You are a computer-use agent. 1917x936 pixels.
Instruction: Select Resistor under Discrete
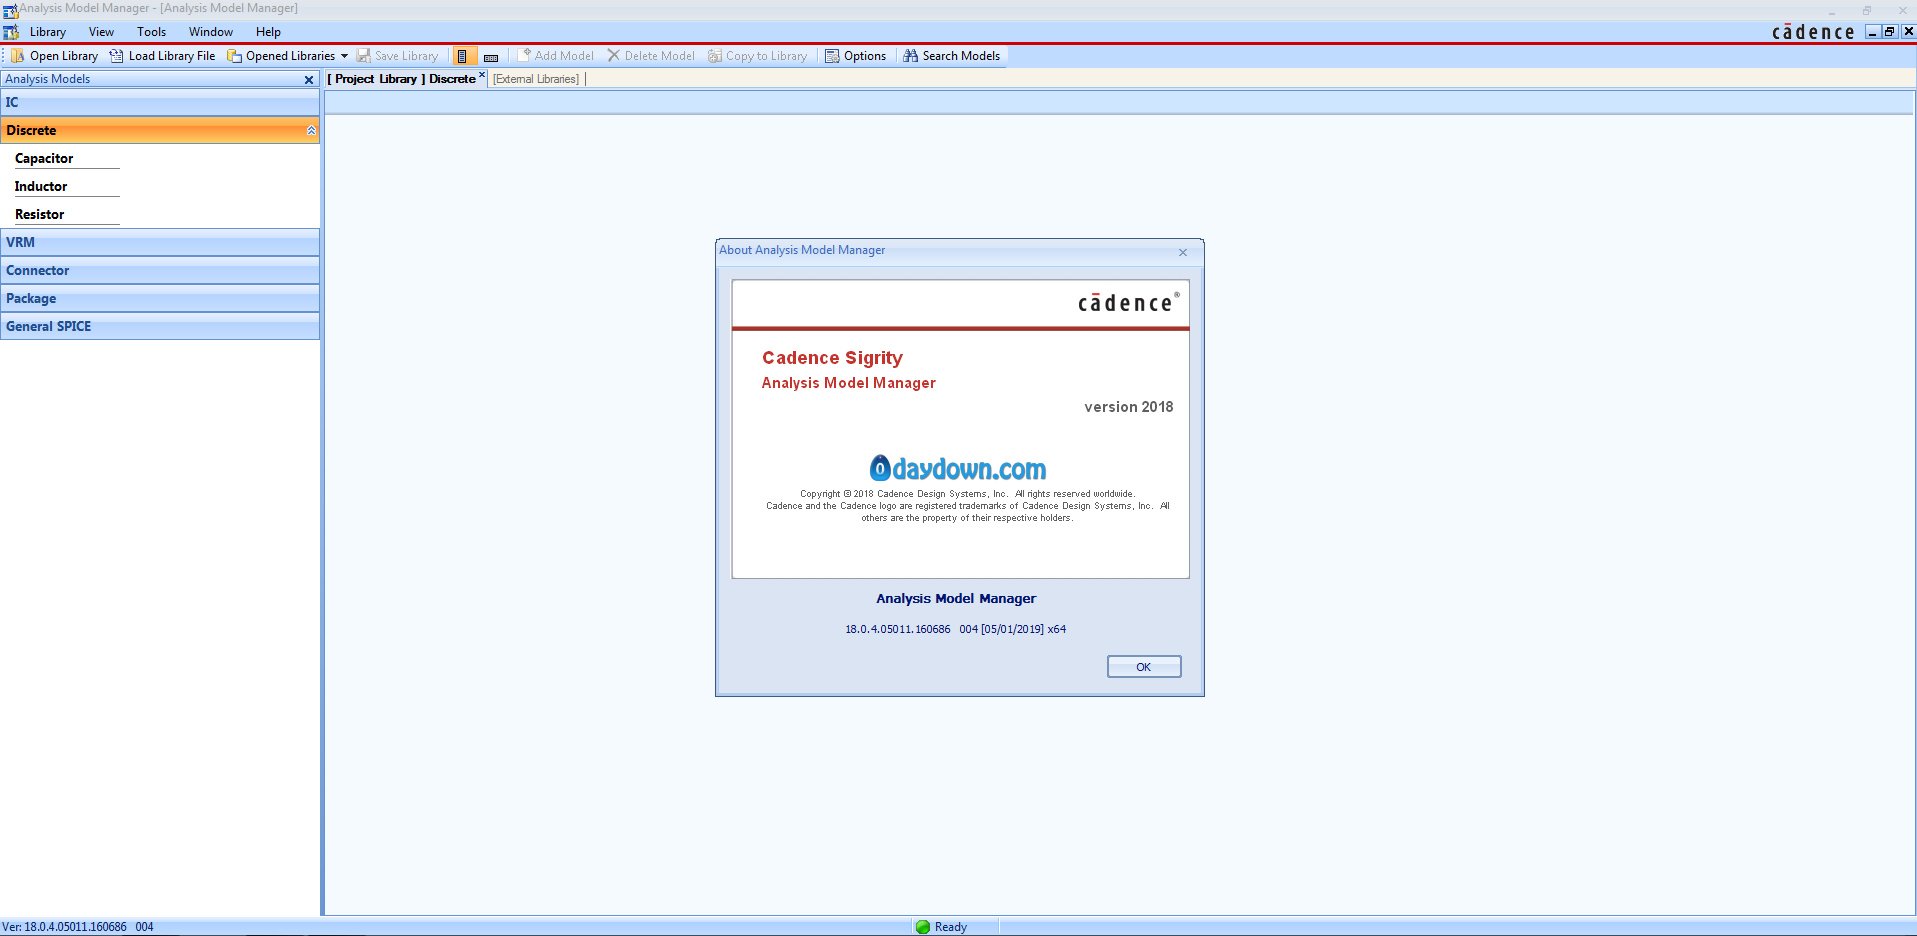40,214
